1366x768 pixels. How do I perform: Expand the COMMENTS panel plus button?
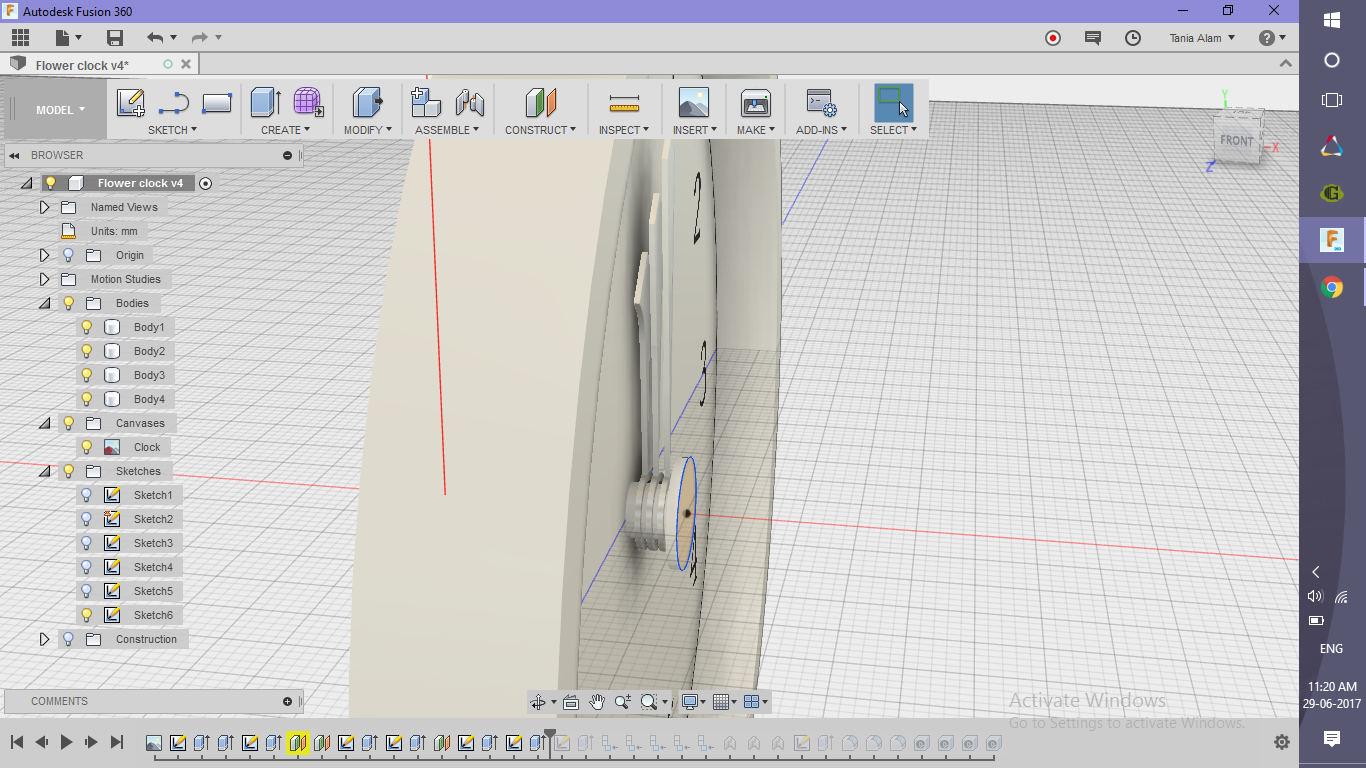288,701
